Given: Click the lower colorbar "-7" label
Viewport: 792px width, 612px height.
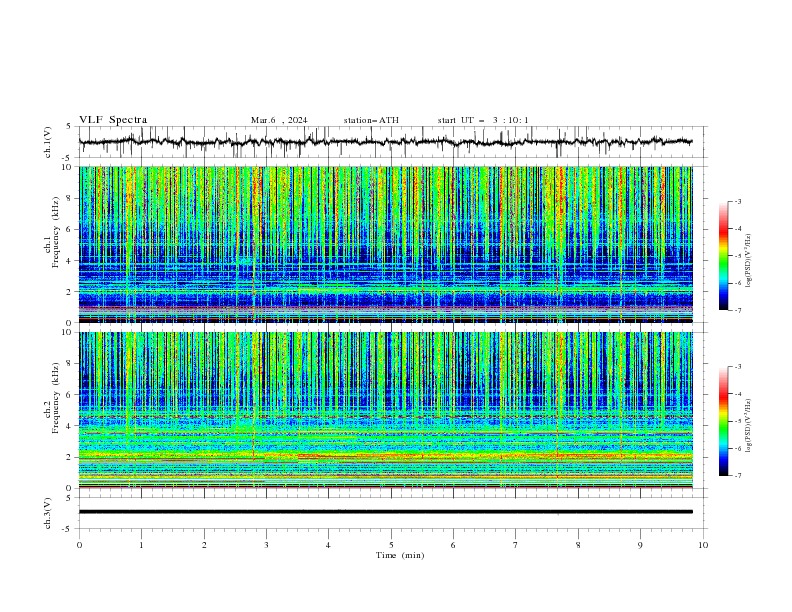Looking at the screenshot, I should (737, 475).
